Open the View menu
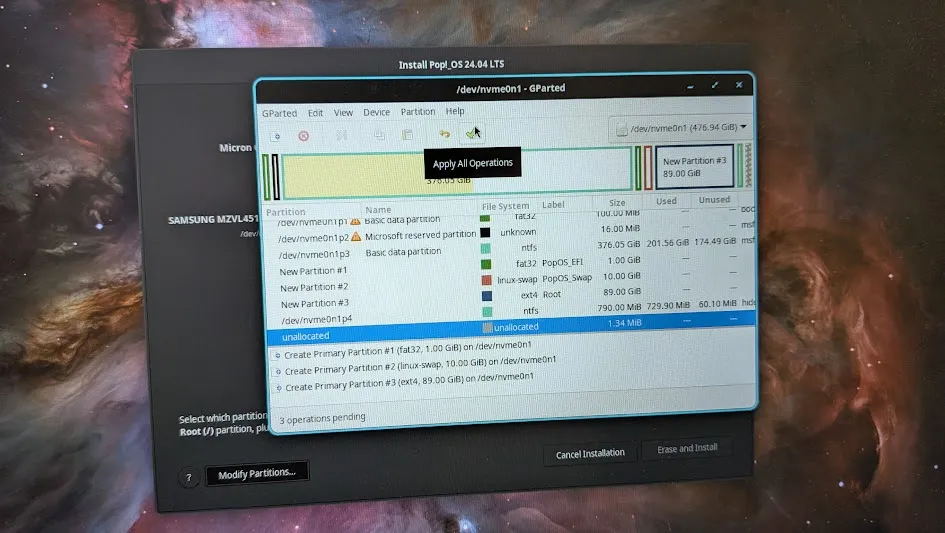 coord(343,113)
